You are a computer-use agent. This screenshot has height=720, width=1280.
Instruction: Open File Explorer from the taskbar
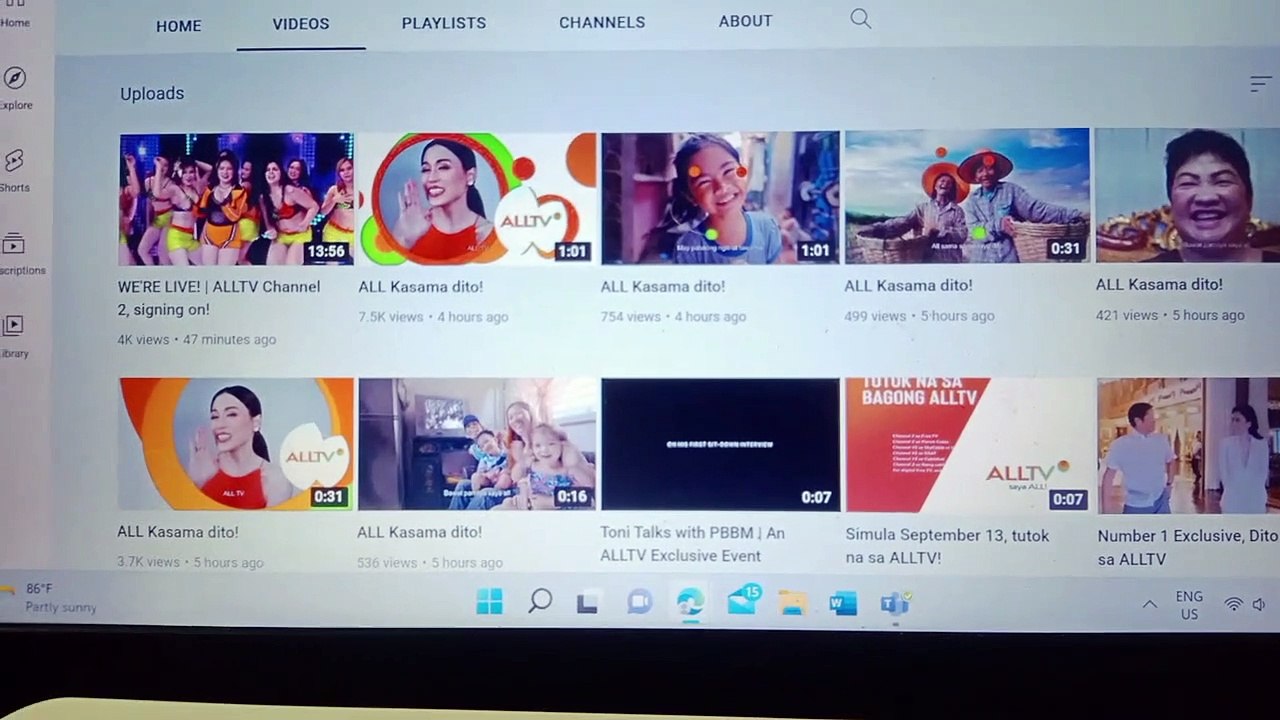pos(792,603)
